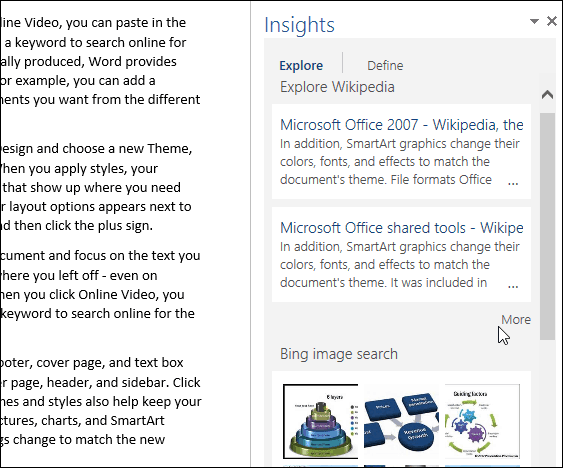Viewport: 563px width, 468px height.
Task: Click the scroll up arrow in Insights
Action: click(x=547, y=94)
